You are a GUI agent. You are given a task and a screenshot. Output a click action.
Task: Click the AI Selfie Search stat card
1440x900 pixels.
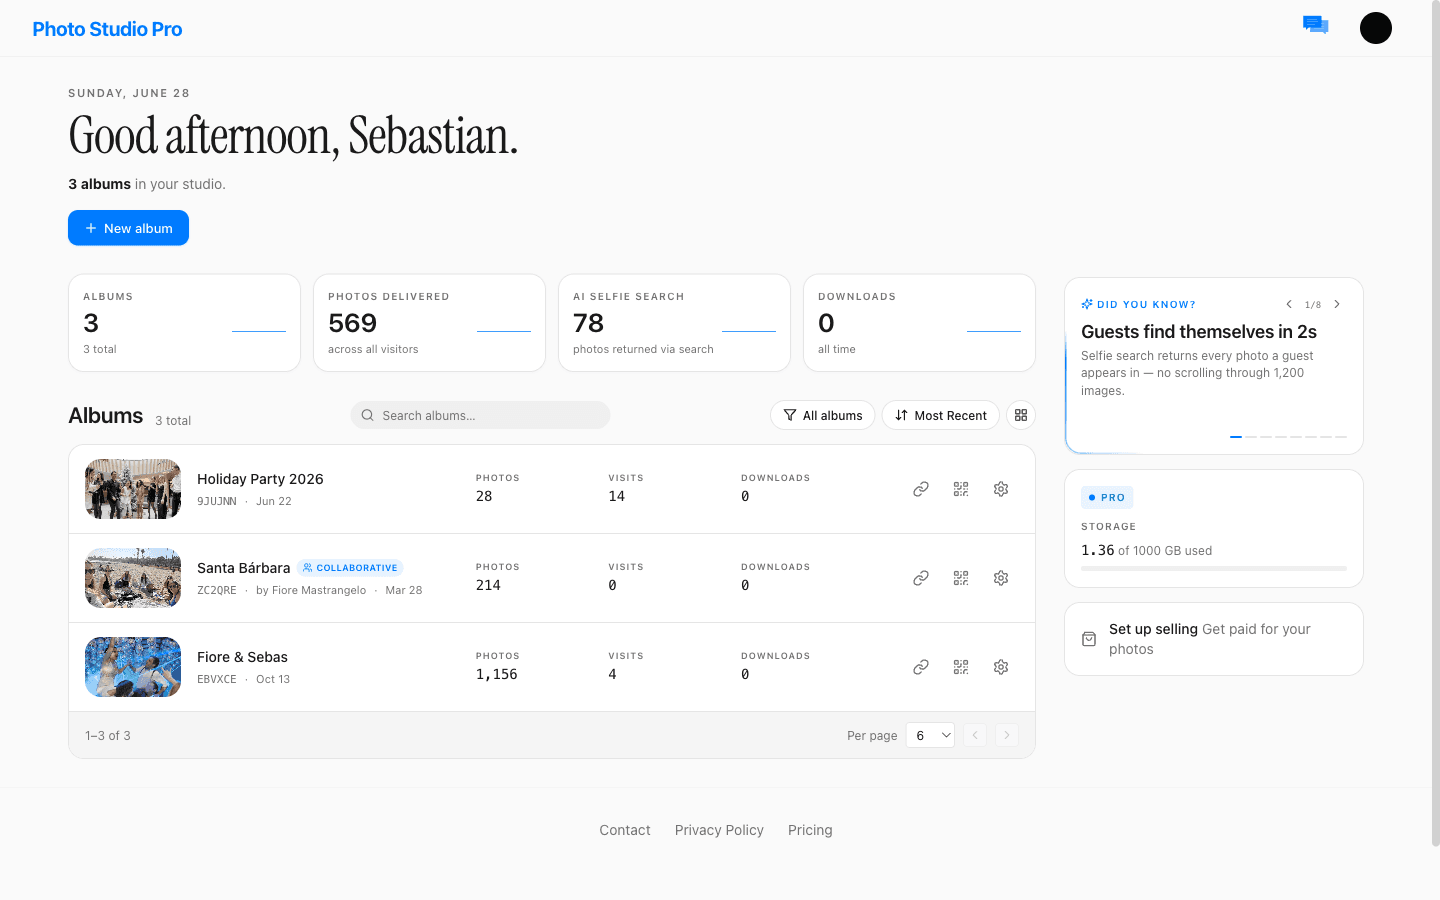click(x=674, y=323)
